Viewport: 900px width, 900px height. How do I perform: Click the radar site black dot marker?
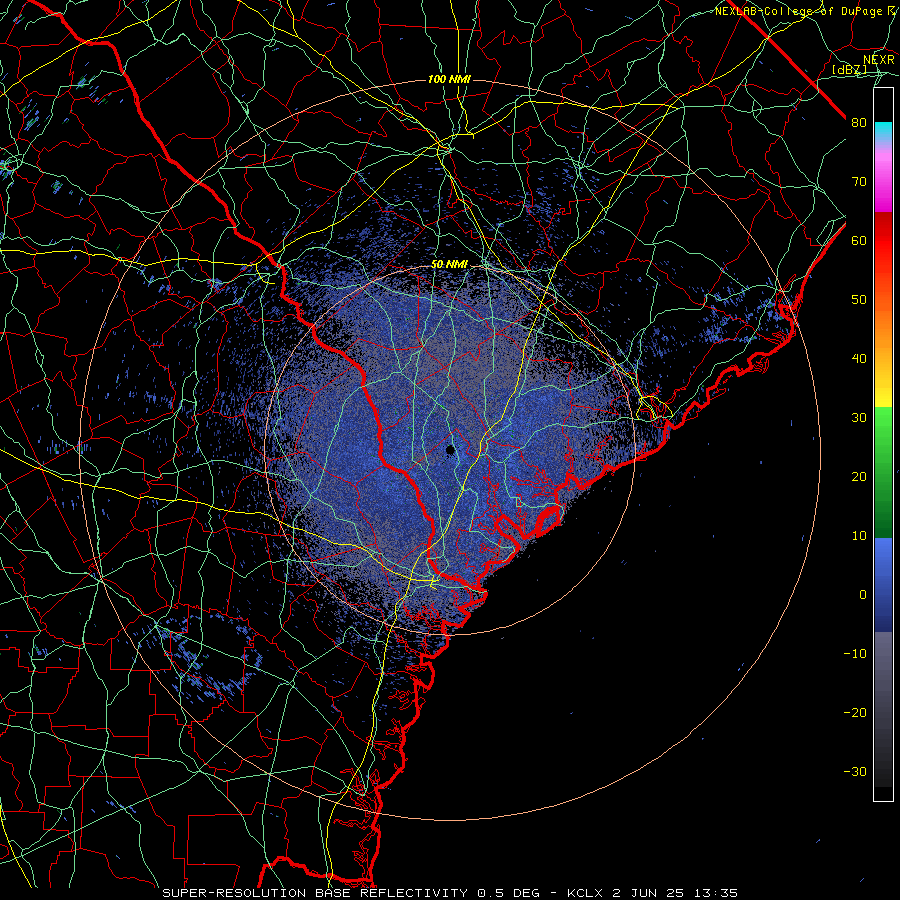451,450
